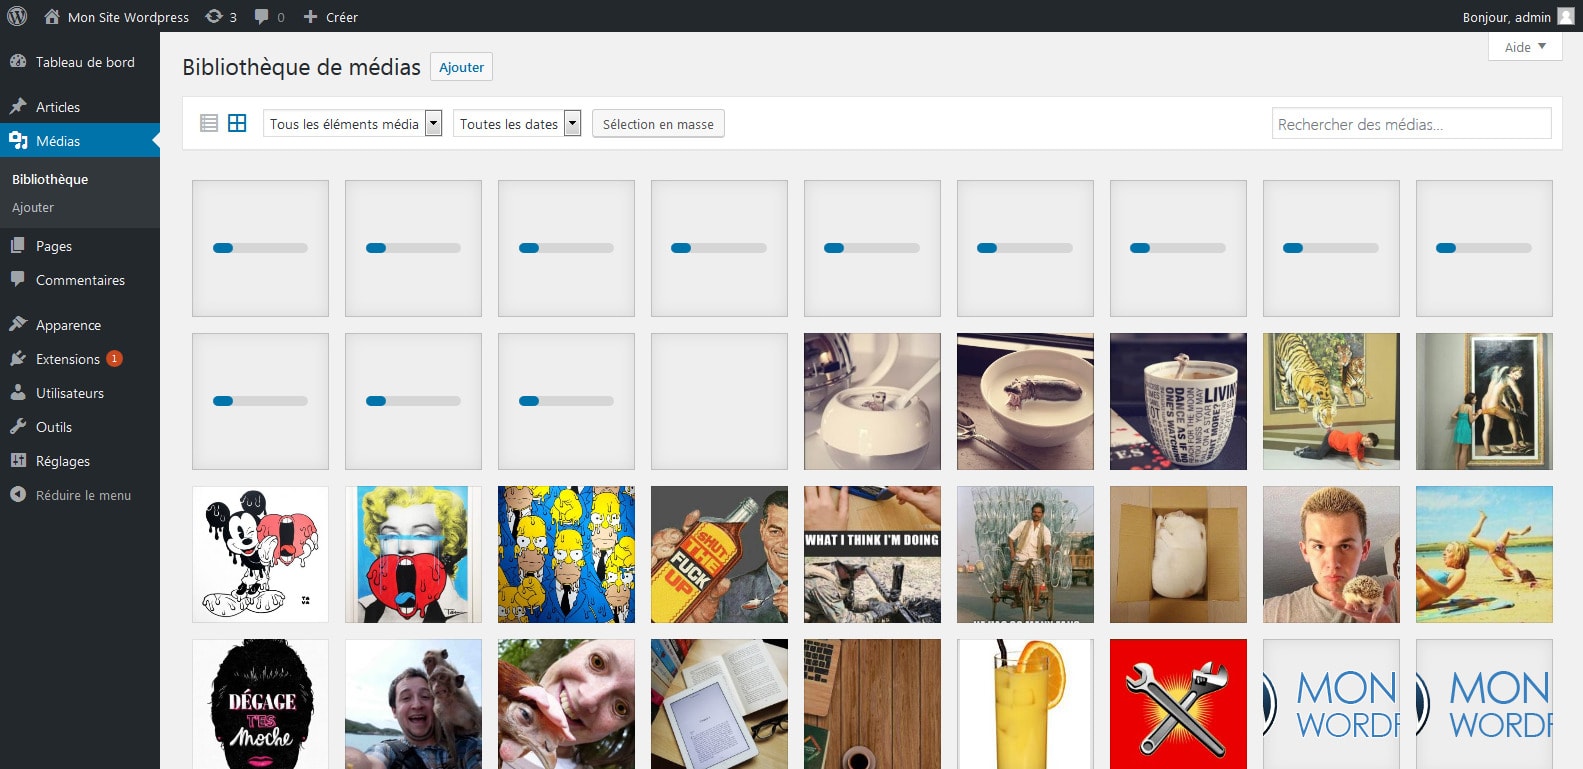1583x769 pixels.
Task: Select the tiger painting thumbnail
Action: (1331, 401)
